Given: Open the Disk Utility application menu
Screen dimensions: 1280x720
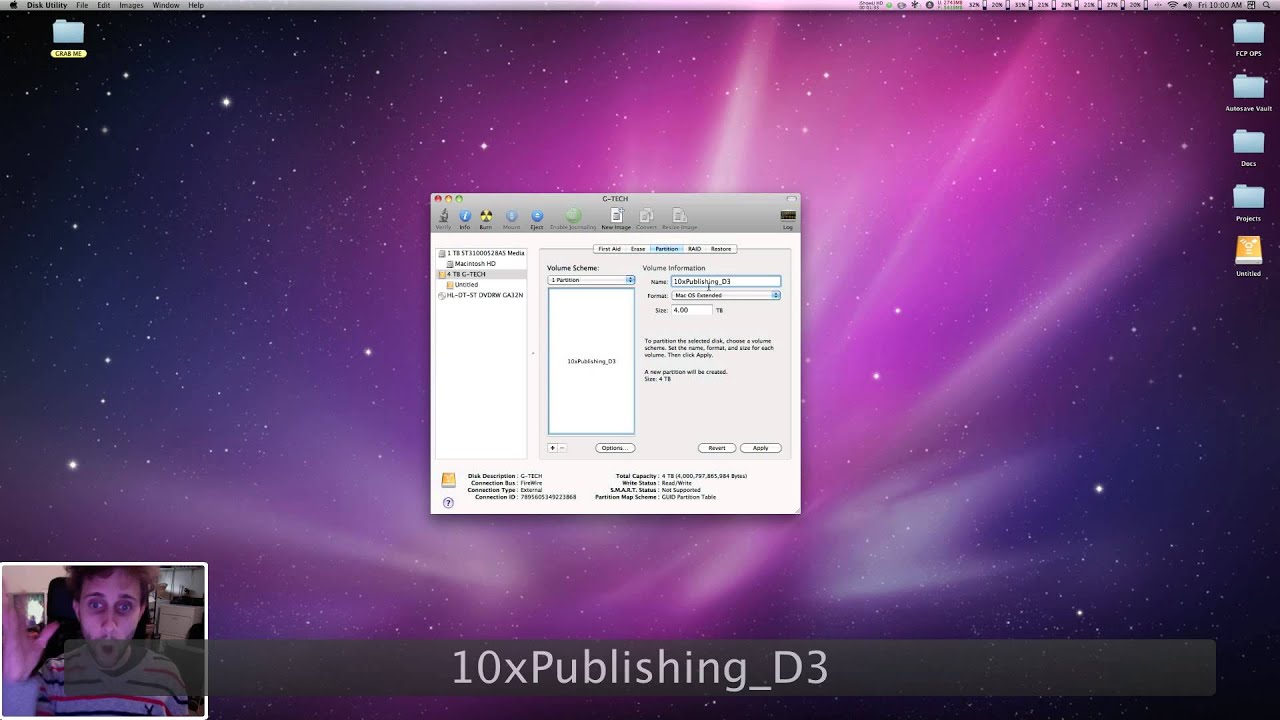Looking at the screenshot, I should (47, 5).
